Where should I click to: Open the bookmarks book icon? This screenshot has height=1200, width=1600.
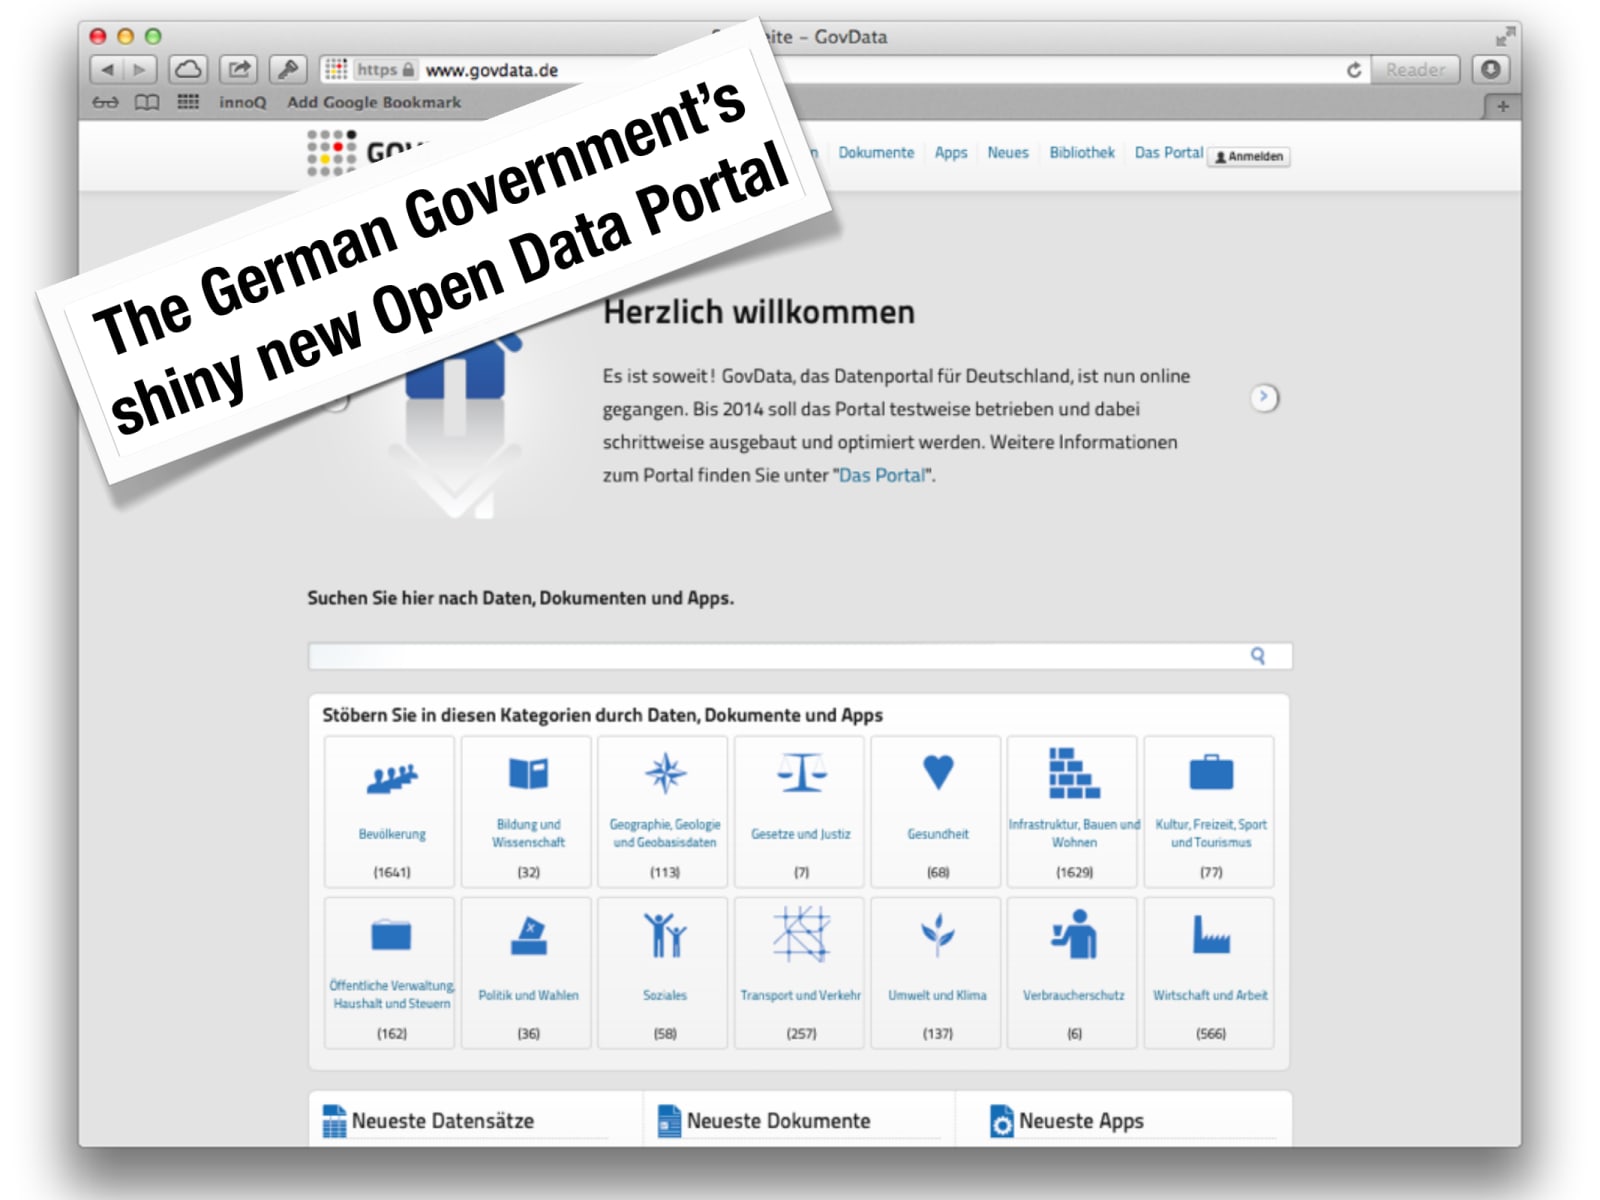(147, 102)
